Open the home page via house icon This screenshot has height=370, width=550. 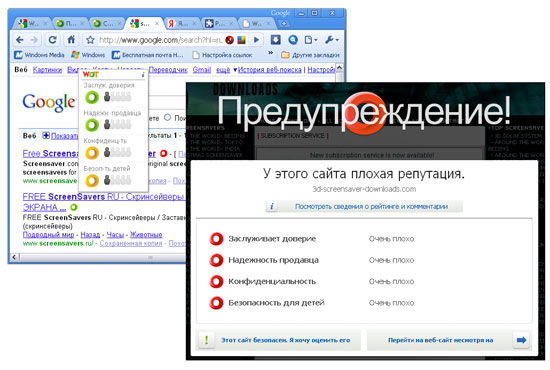point(71,40)
